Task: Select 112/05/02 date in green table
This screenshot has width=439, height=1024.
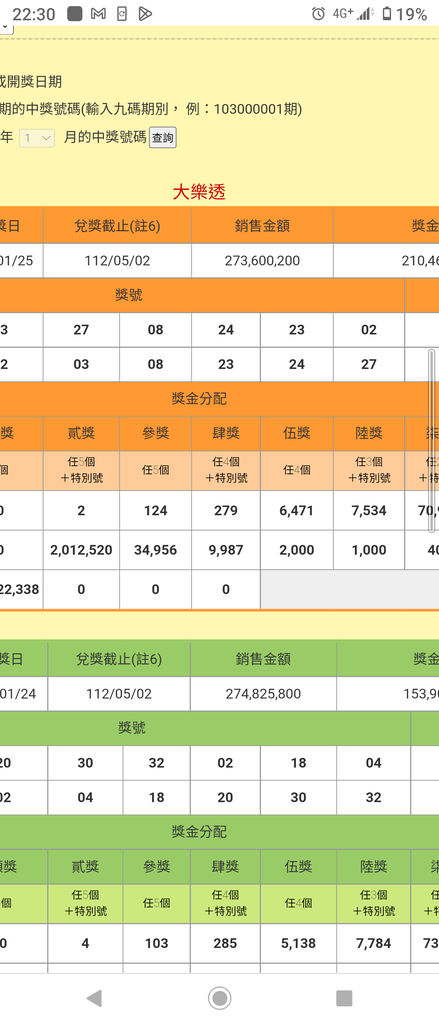Action: point(119,694)
